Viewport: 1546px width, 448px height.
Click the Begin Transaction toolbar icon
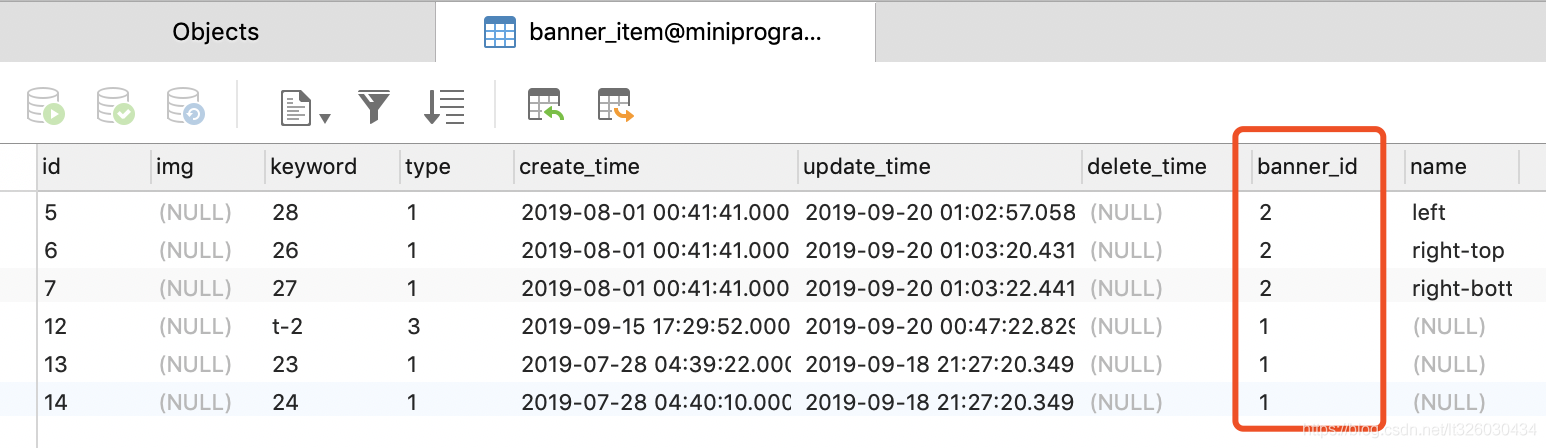[46, 105]
